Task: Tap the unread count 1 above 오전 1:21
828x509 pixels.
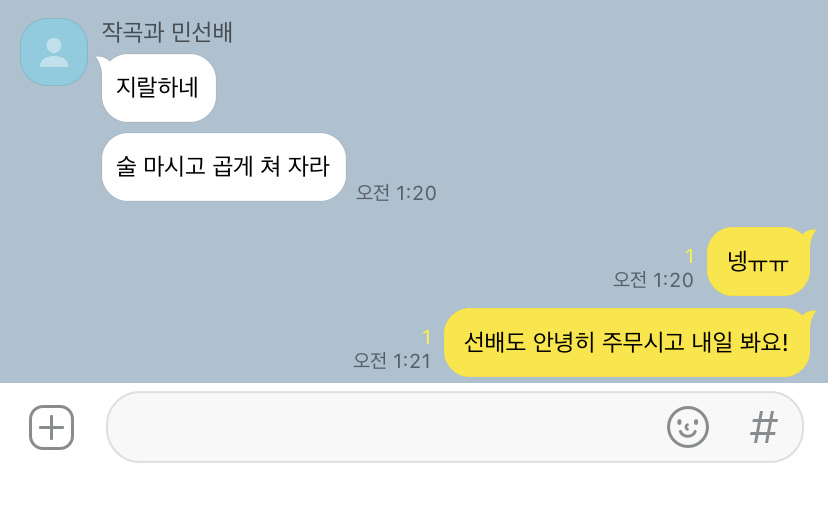Action: point(427,337)
